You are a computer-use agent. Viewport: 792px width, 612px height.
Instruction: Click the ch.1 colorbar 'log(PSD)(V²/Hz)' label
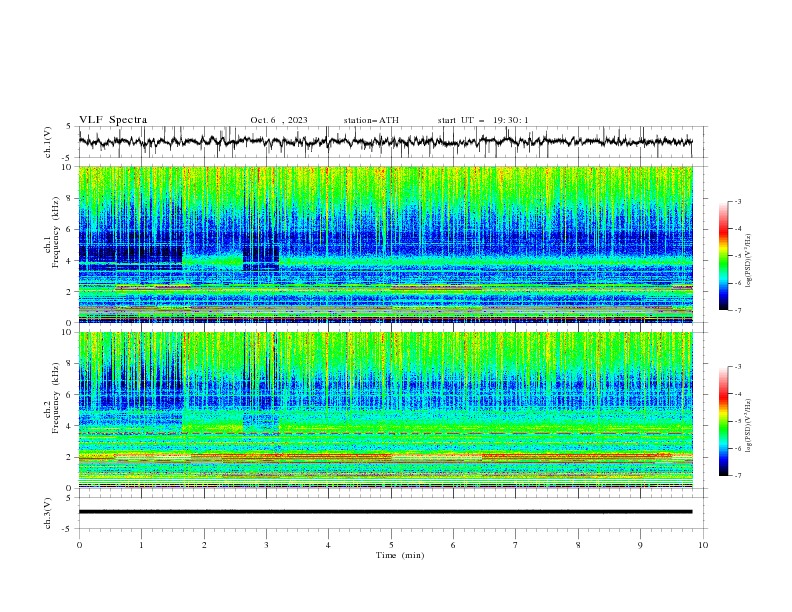point(748,261)
